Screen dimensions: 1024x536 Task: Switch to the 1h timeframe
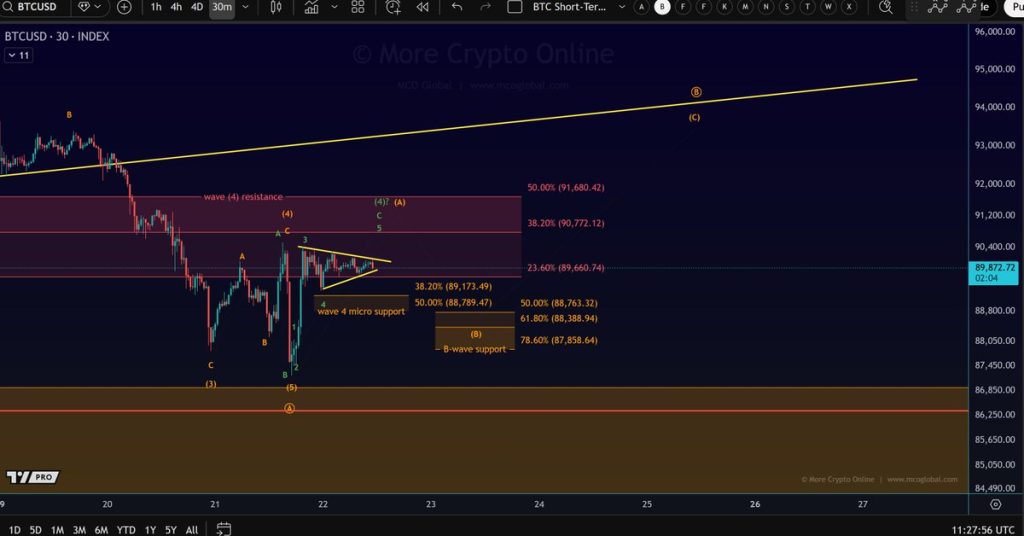coord(156,7)
